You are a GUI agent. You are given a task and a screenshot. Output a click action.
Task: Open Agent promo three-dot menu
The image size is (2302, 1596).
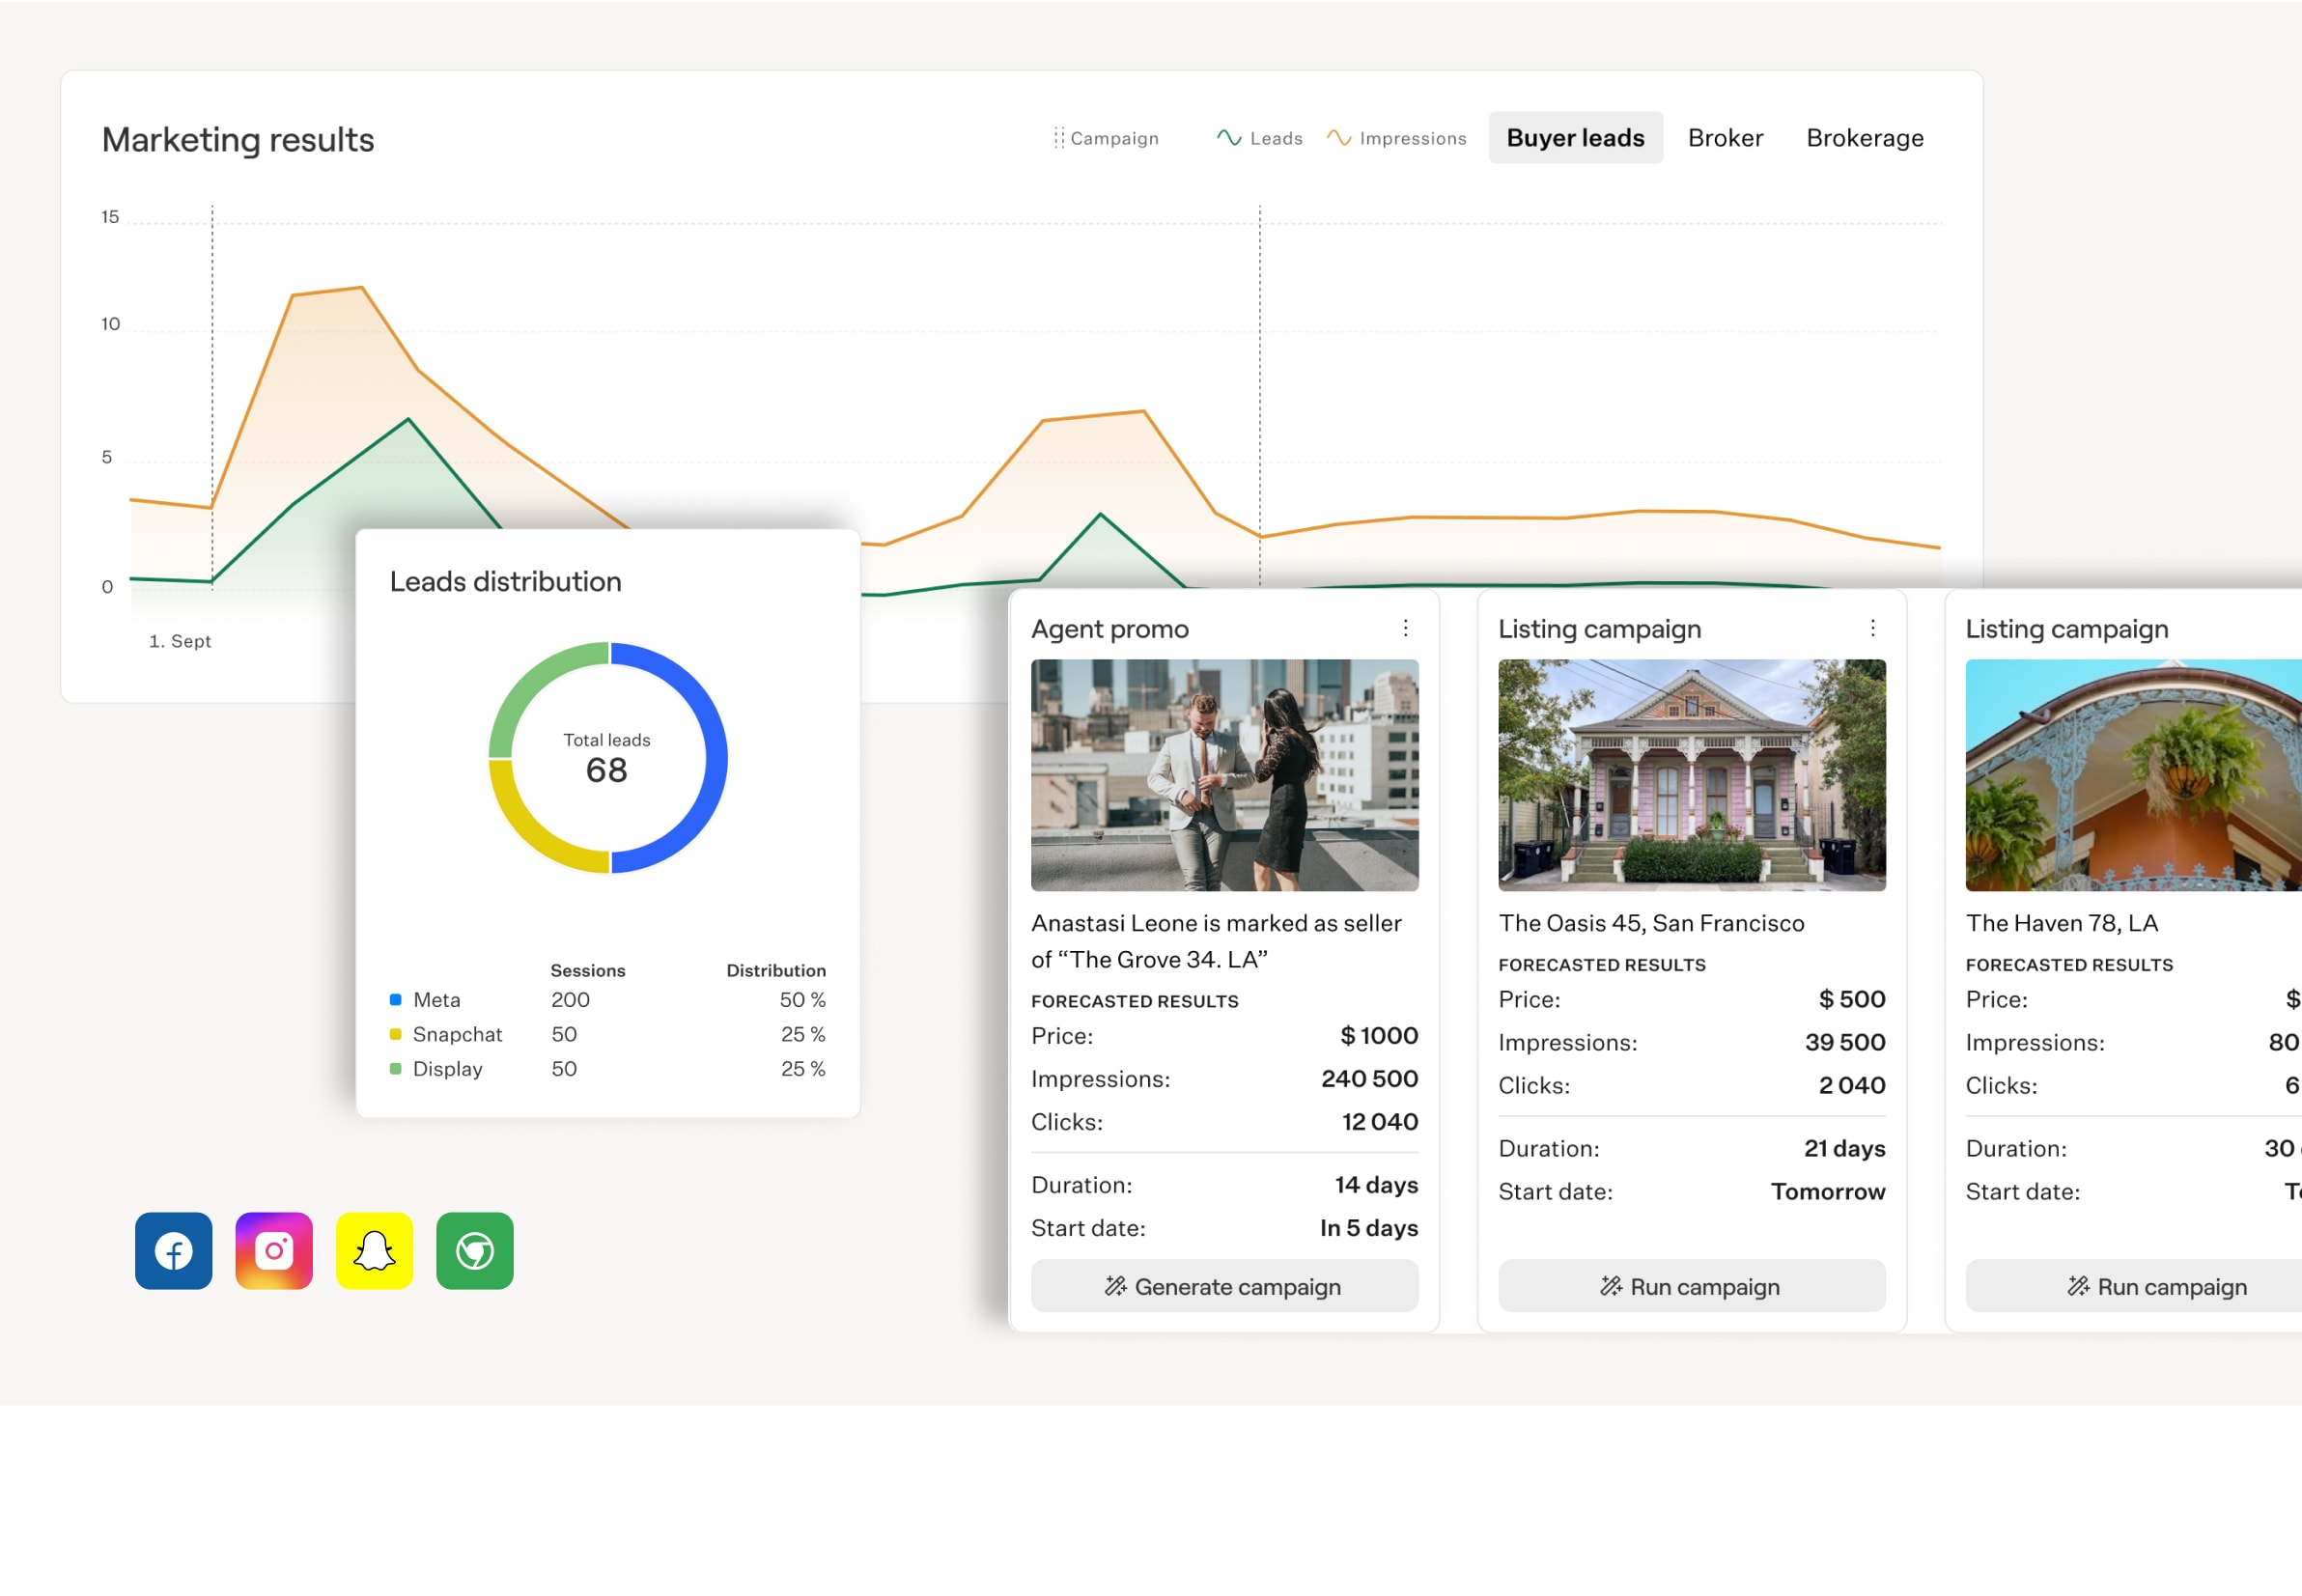(x=1405, y=628)
